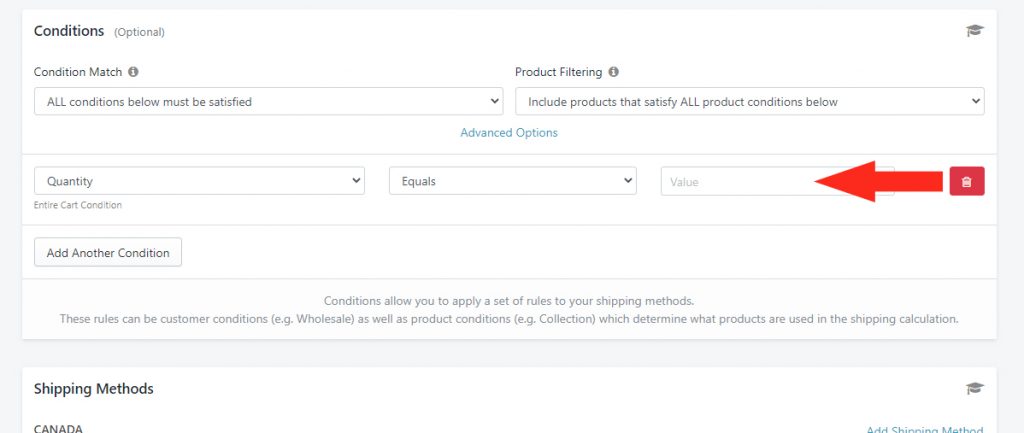This screenshot has width=1024, height=433.
Task: Open the Equals operator dropdown
Action: (513, 181)
